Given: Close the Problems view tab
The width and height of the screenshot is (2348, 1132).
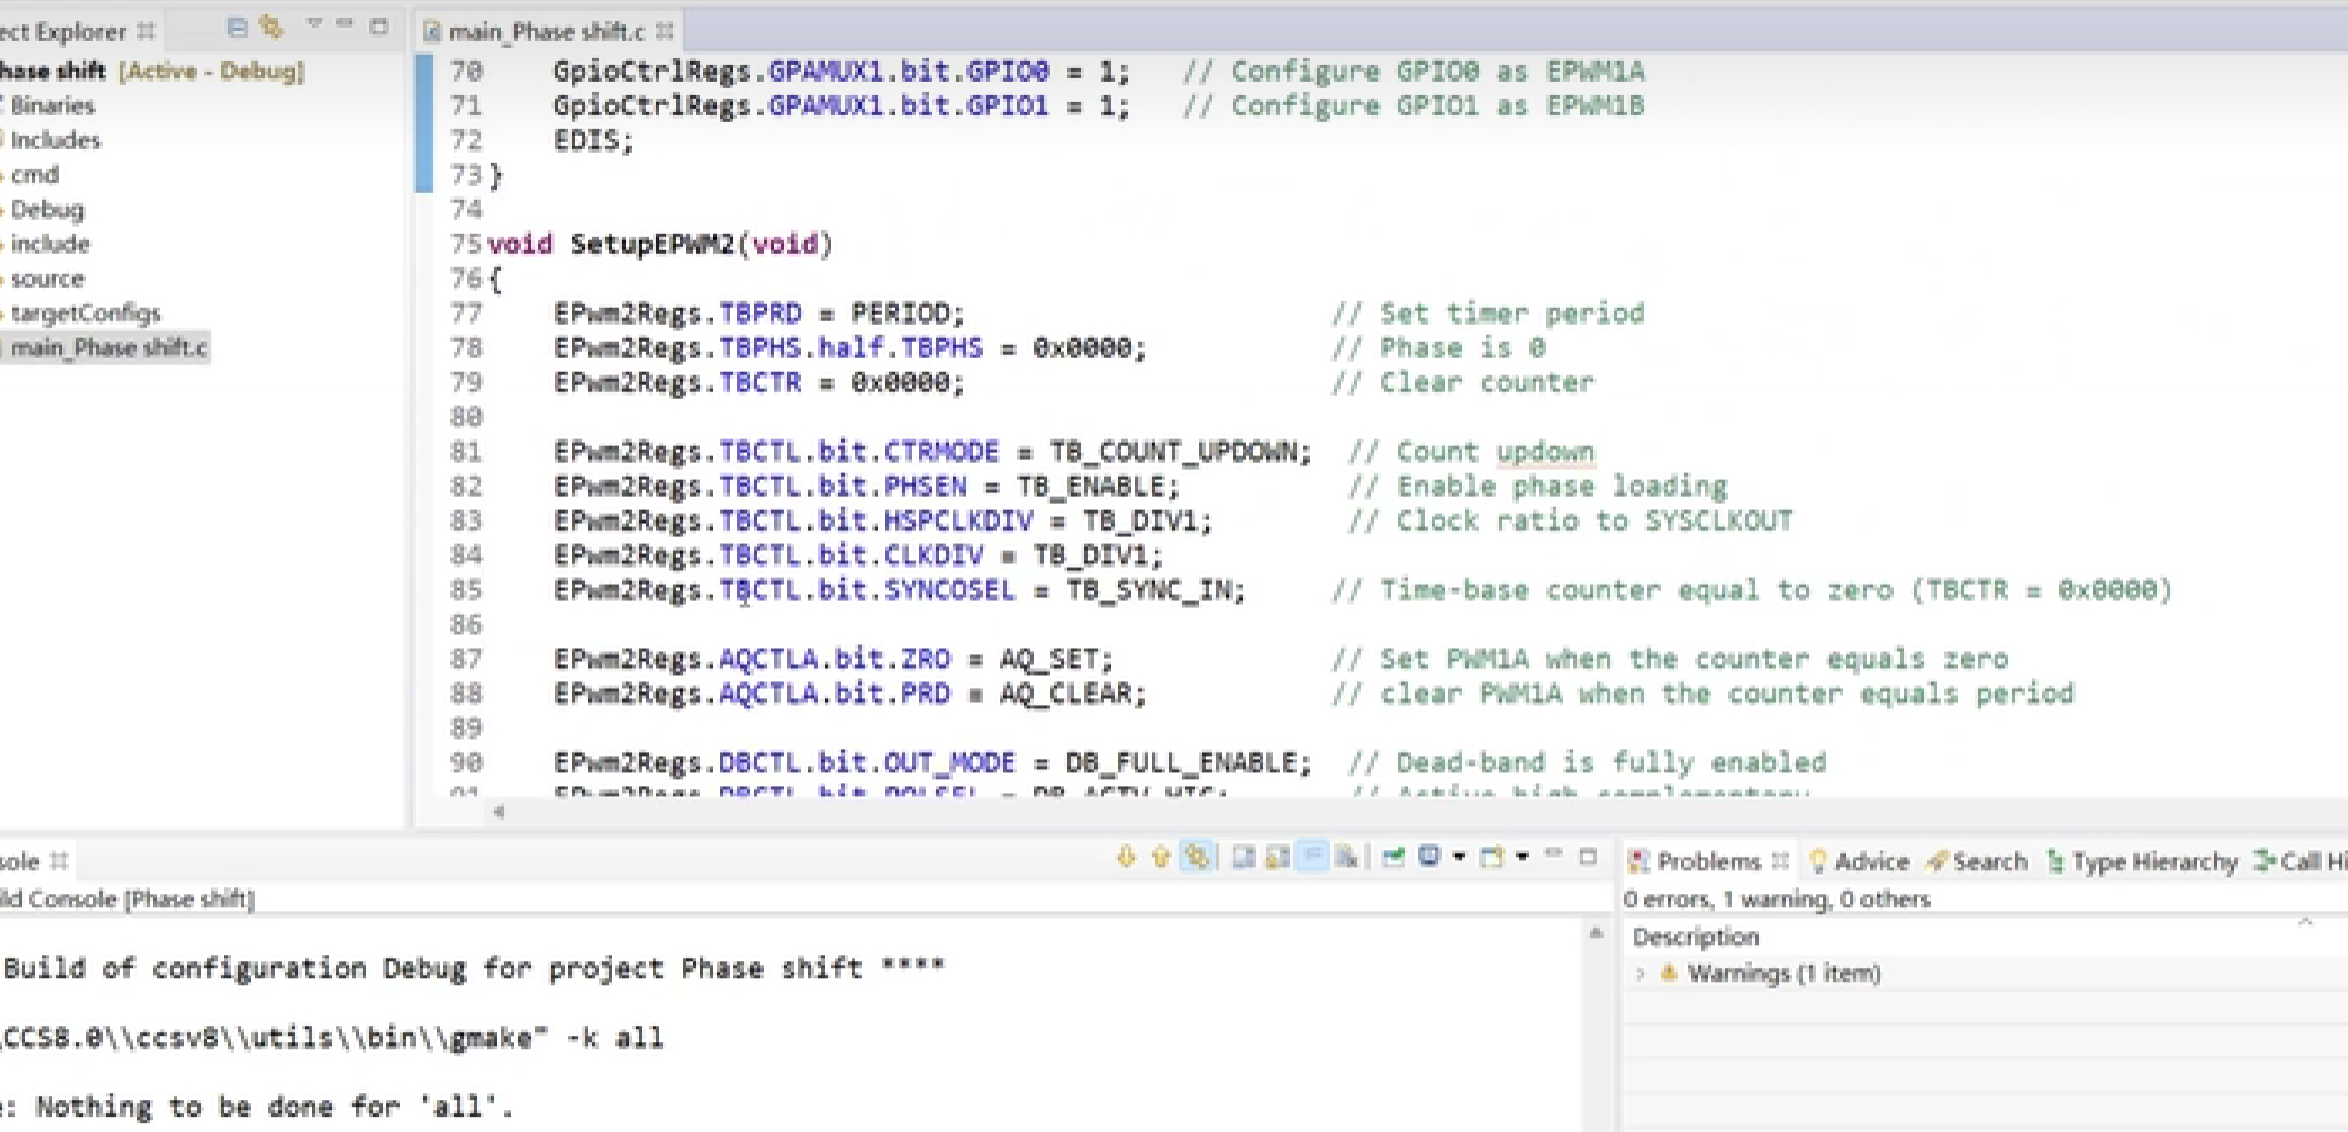Looking at the screenshot, I should click(1780, 860).
